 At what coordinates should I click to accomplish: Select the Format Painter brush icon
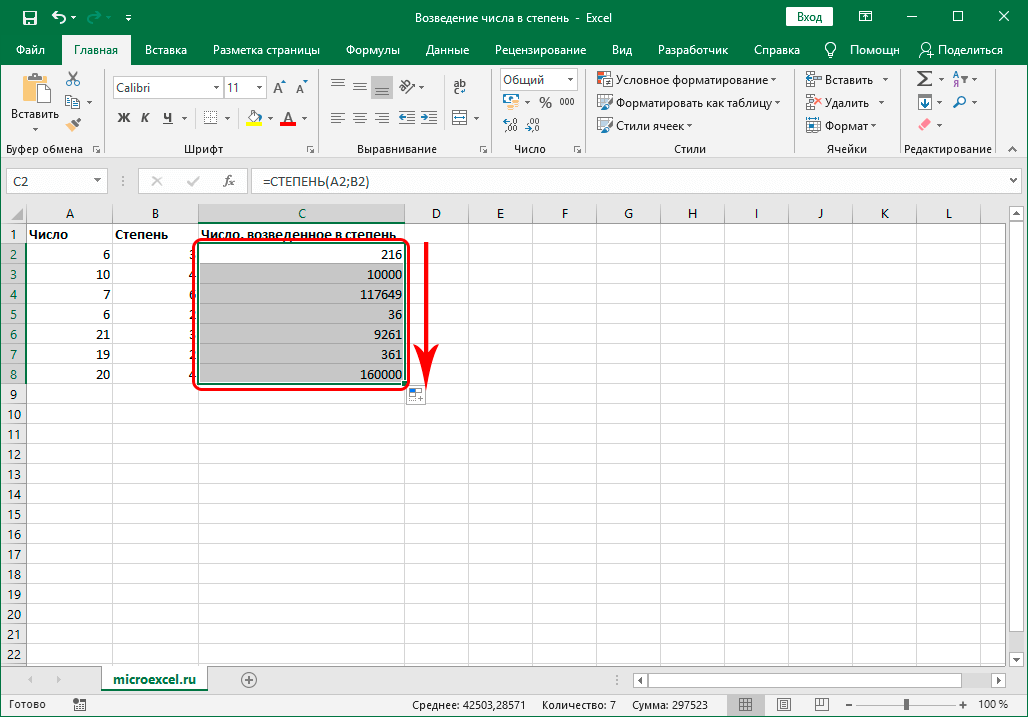pos(73,124)
